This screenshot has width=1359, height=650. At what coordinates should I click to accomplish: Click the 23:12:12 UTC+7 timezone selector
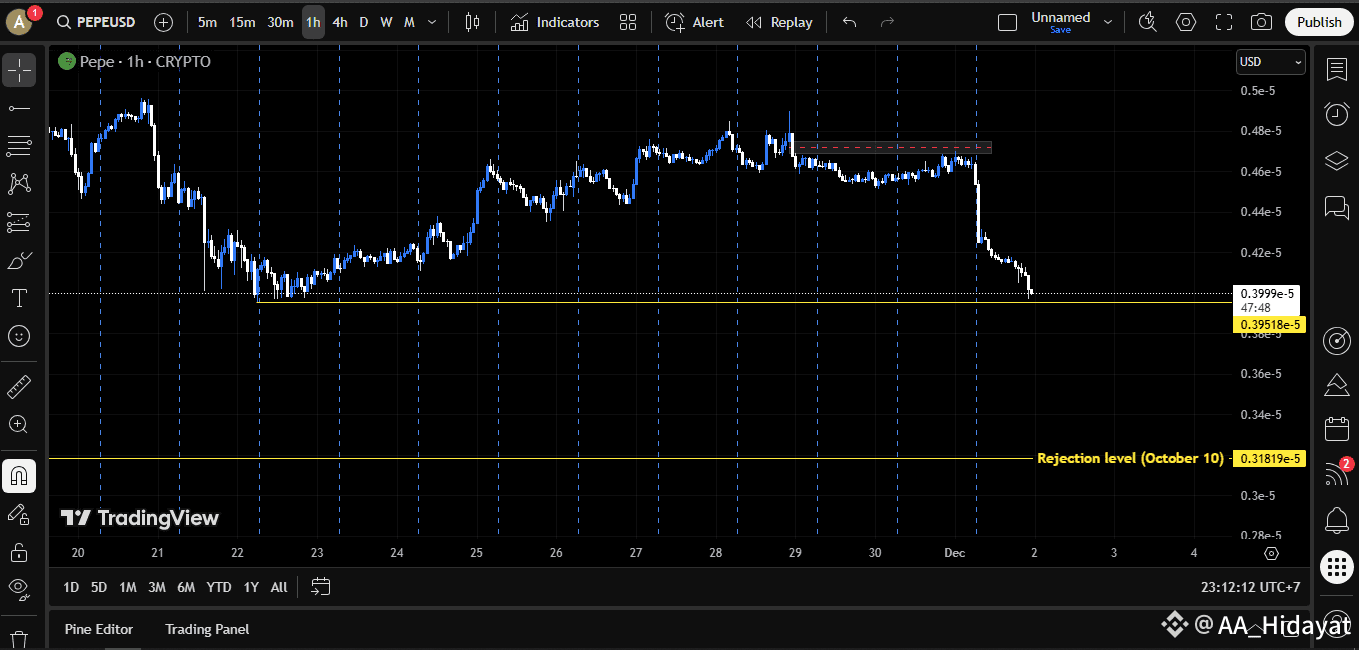1251,587
